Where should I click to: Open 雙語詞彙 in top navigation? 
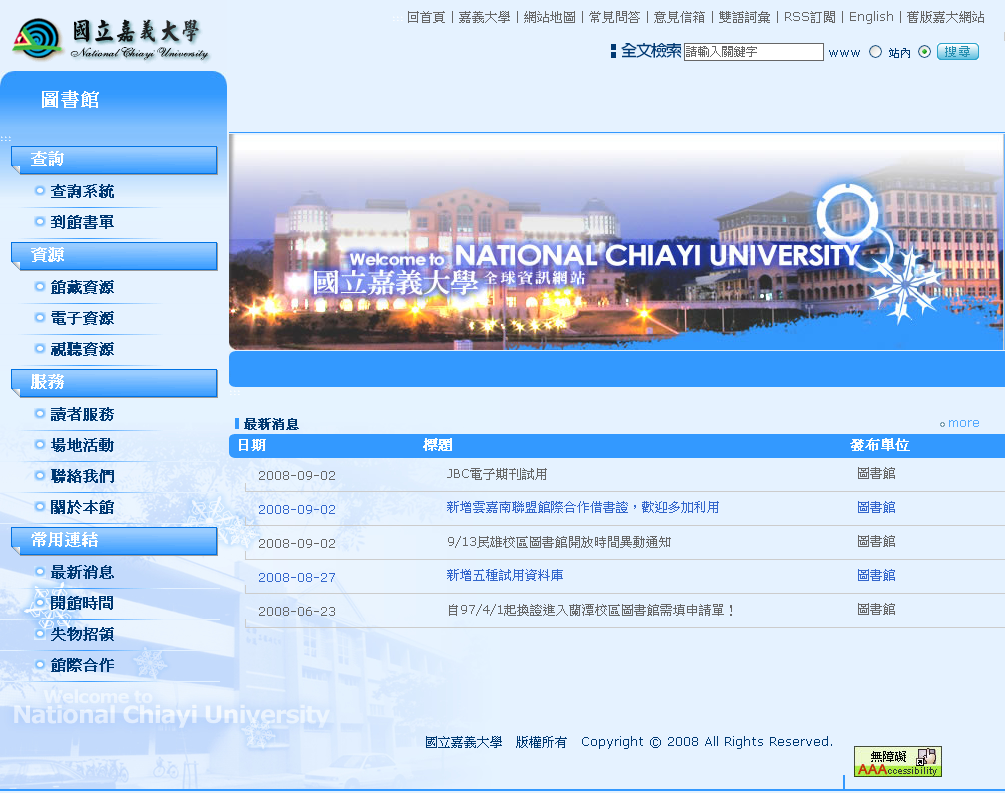(x=744, y=17)
